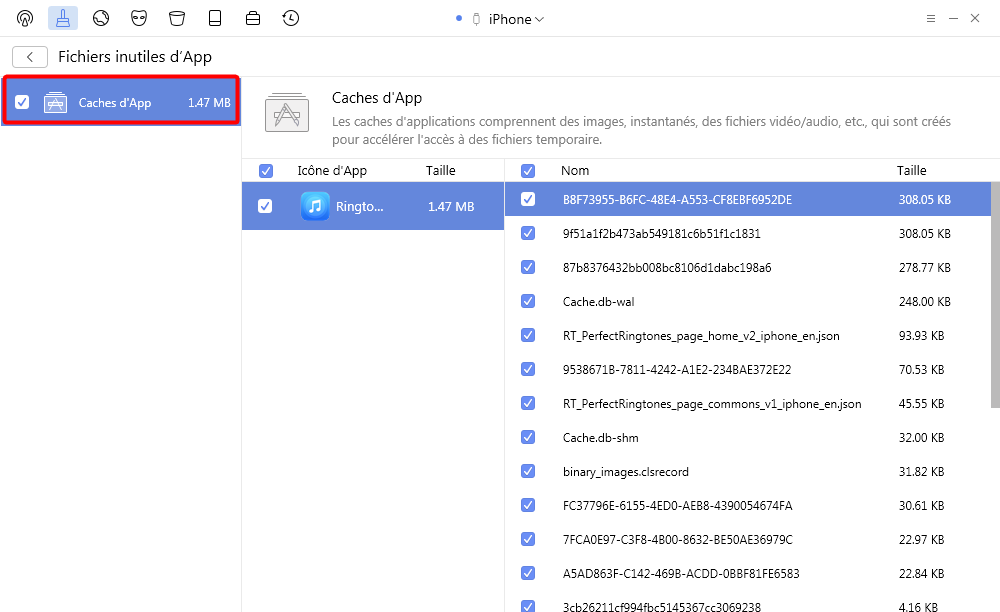Click the 248.00 KB size value
1000x612 pixels.
point(925,302)
